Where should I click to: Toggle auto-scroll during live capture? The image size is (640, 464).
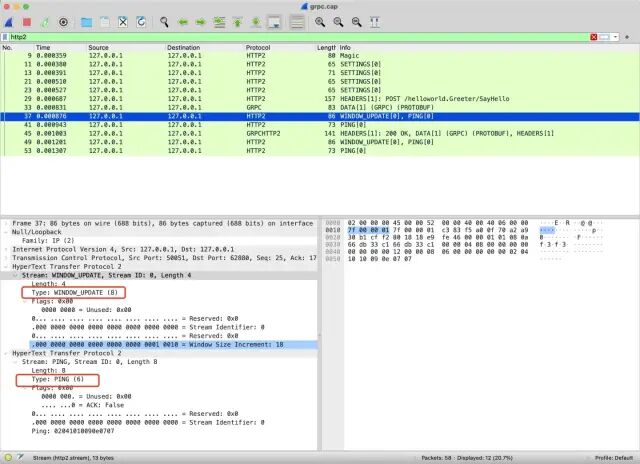click(275, 22)
